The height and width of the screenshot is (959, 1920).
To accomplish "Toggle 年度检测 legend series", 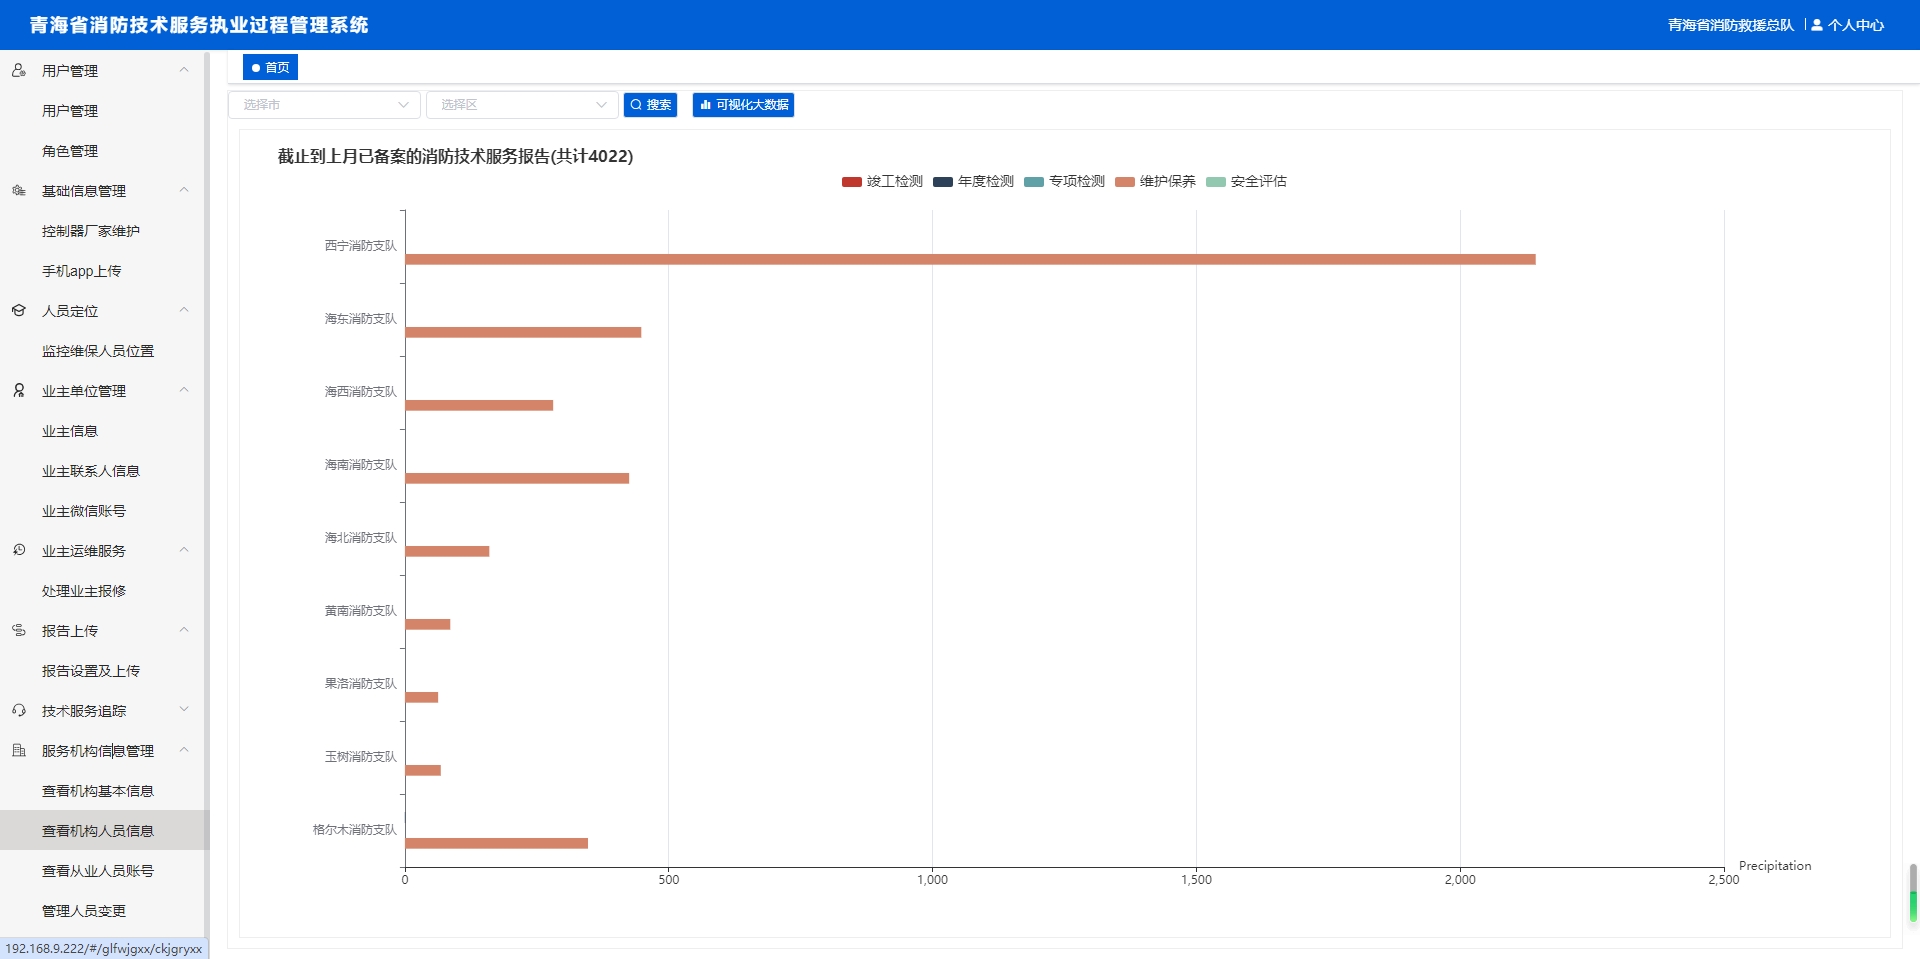I will tap(973, 181).
